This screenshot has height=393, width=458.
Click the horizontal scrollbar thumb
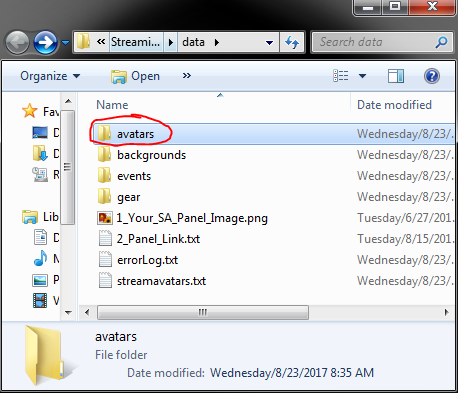pyautogui.click(x=203, y=312)
